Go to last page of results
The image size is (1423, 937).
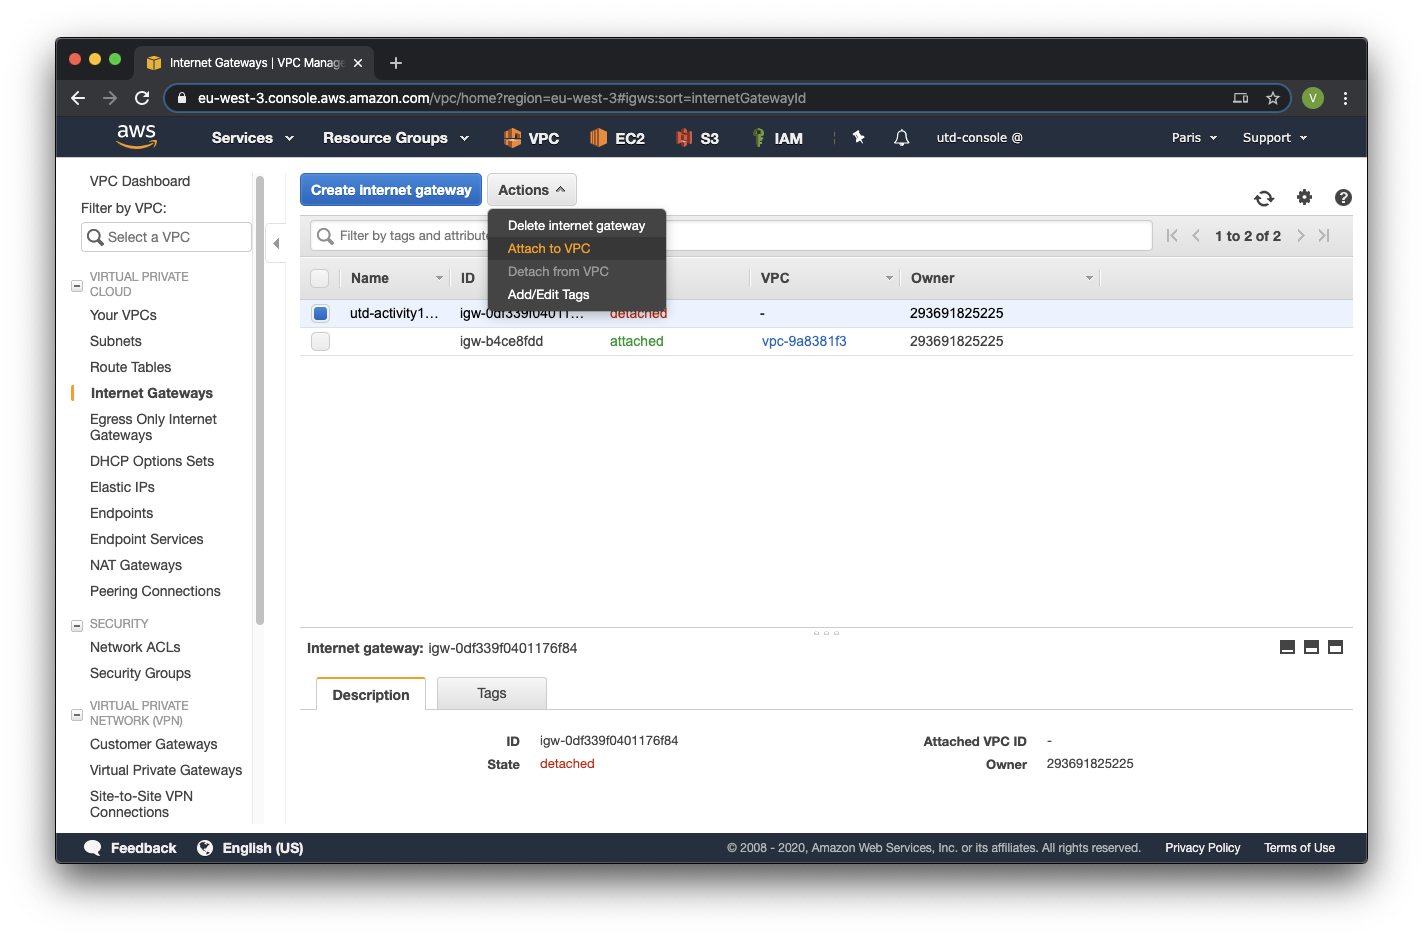pos(1324,236)
